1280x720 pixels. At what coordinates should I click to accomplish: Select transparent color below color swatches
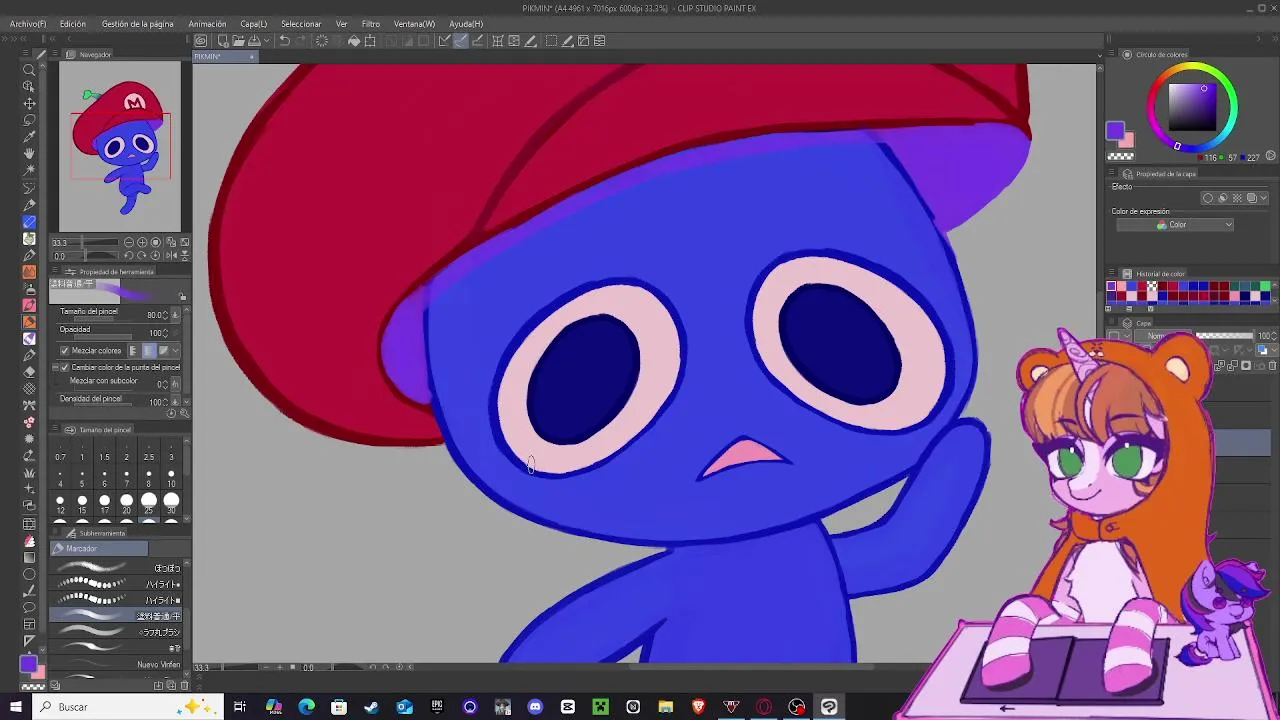pos(33,687)
